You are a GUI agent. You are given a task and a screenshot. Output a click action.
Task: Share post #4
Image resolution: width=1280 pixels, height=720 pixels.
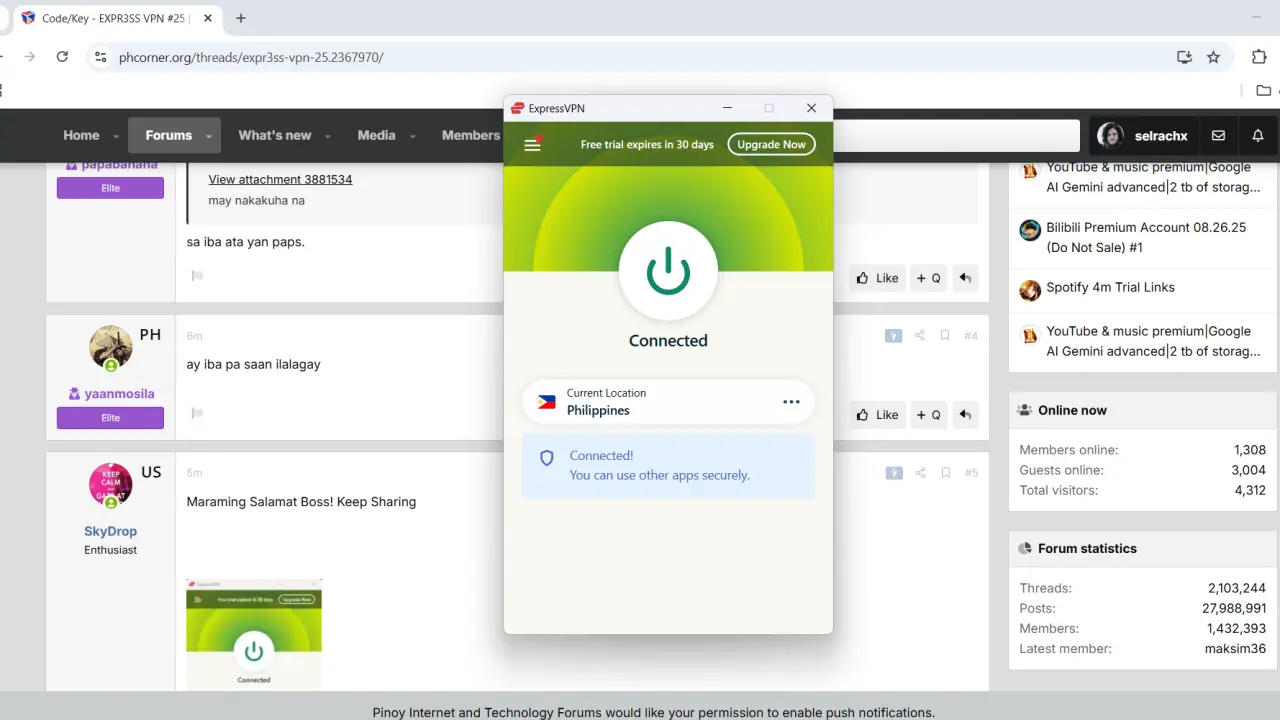920,336
